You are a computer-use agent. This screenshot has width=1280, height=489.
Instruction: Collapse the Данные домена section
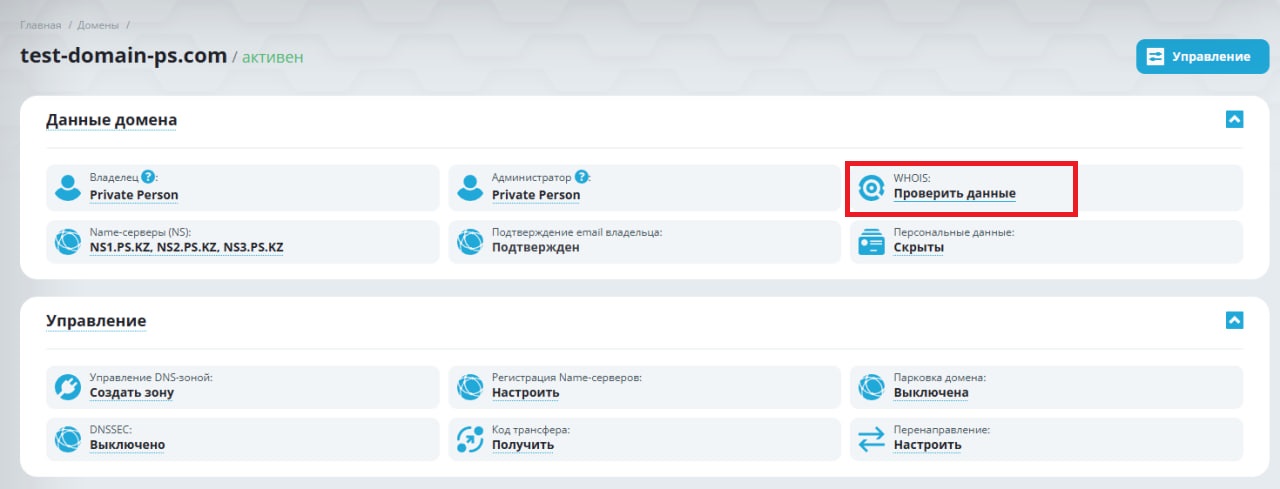point(1234,119)
